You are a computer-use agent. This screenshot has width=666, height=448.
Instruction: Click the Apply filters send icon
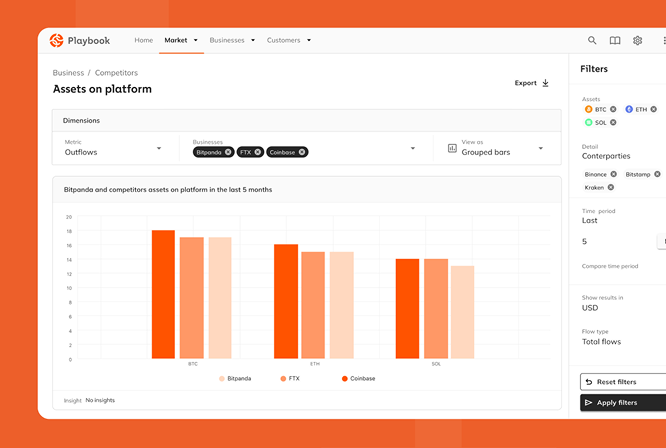[588, 403]
